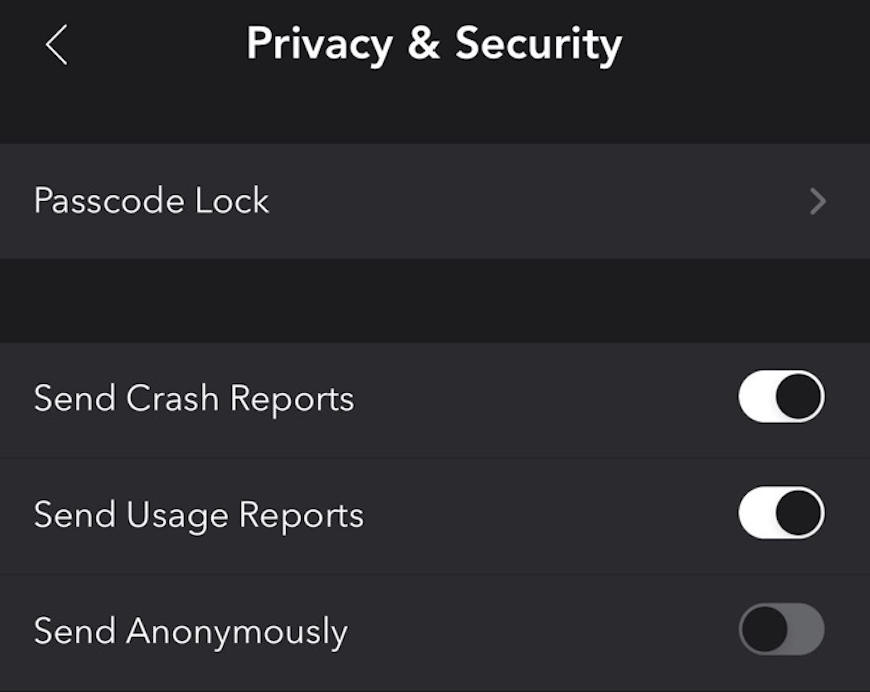Click the Send Usage Reports label text
This screenshot has width=870, height=692.
pyautogui.click(x=199, y=515)
